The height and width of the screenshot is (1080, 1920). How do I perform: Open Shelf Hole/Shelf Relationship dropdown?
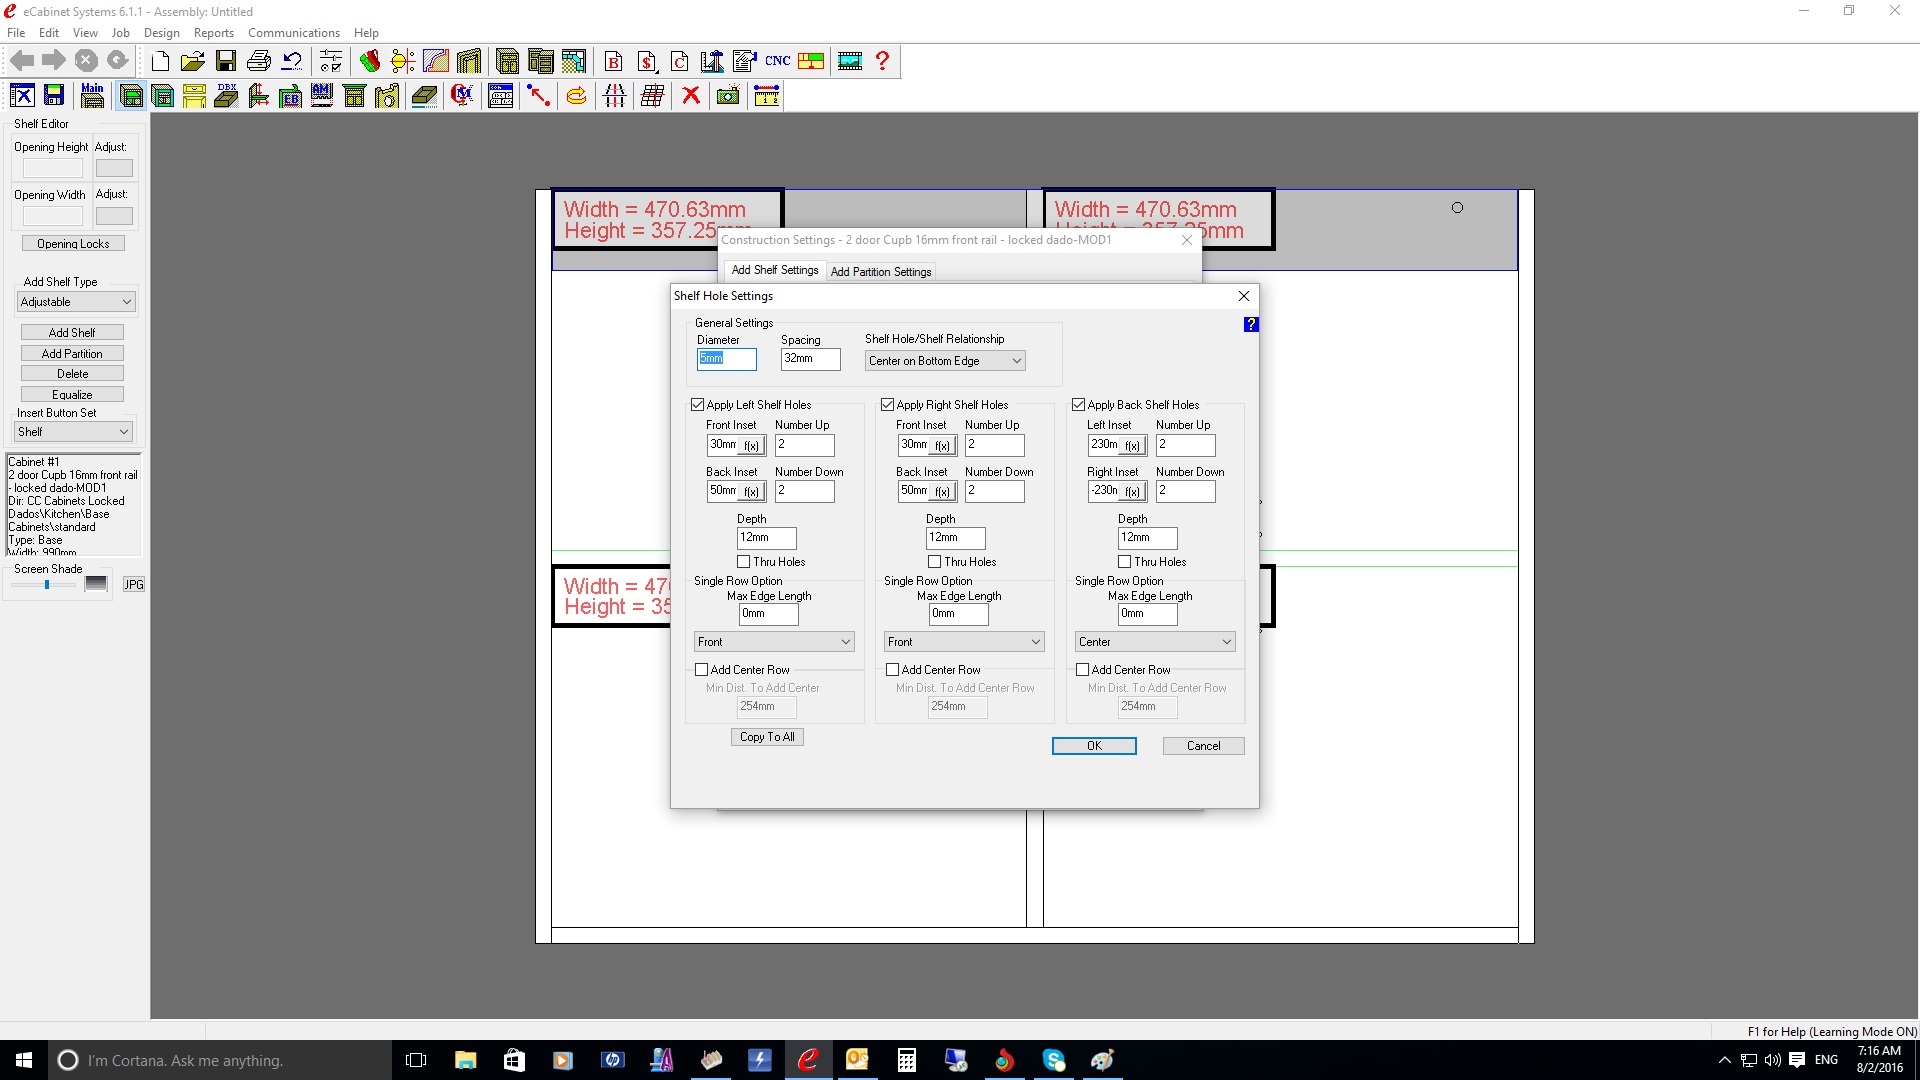point(945,361)
